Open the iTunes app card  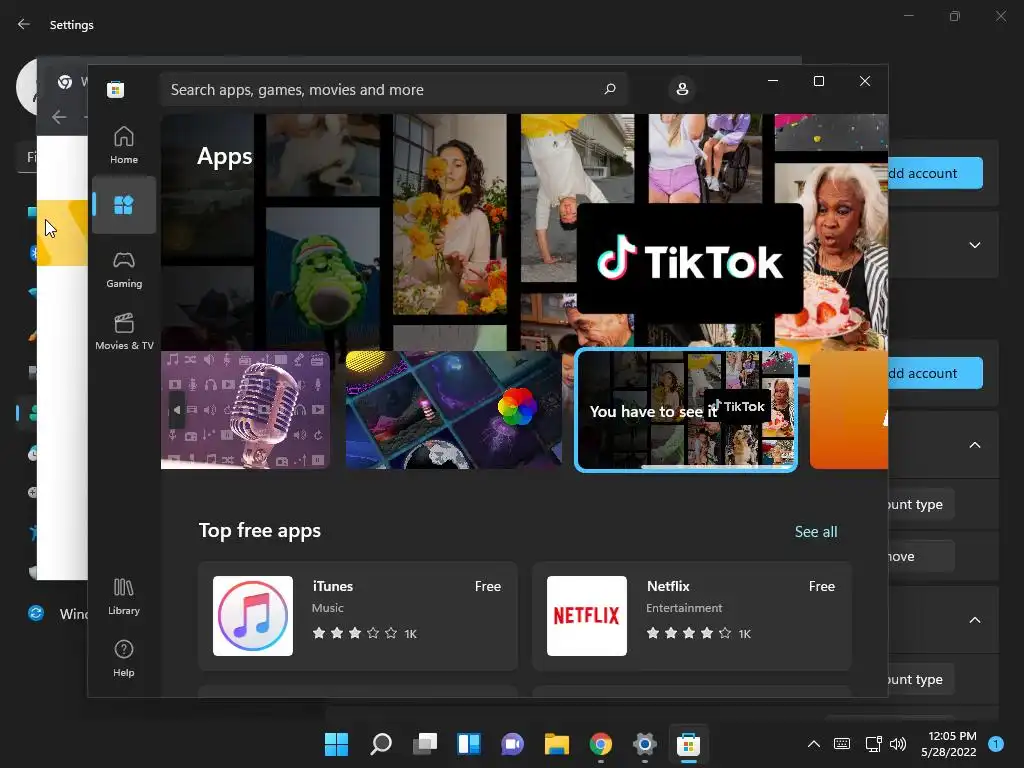(358, 616)
